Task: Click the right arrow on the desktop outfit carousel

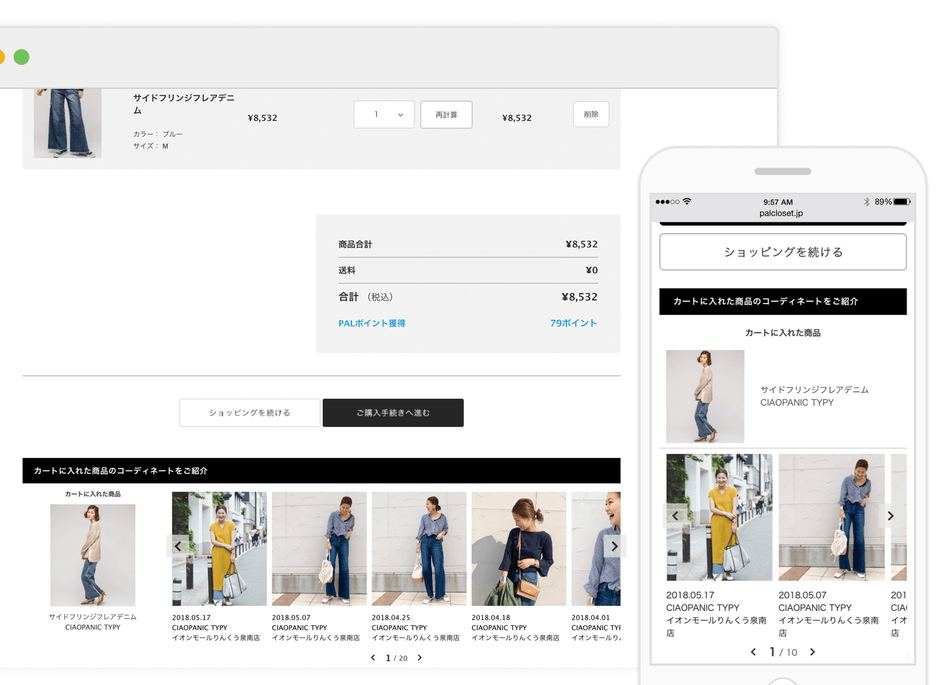Action: (x=614, y=546)
